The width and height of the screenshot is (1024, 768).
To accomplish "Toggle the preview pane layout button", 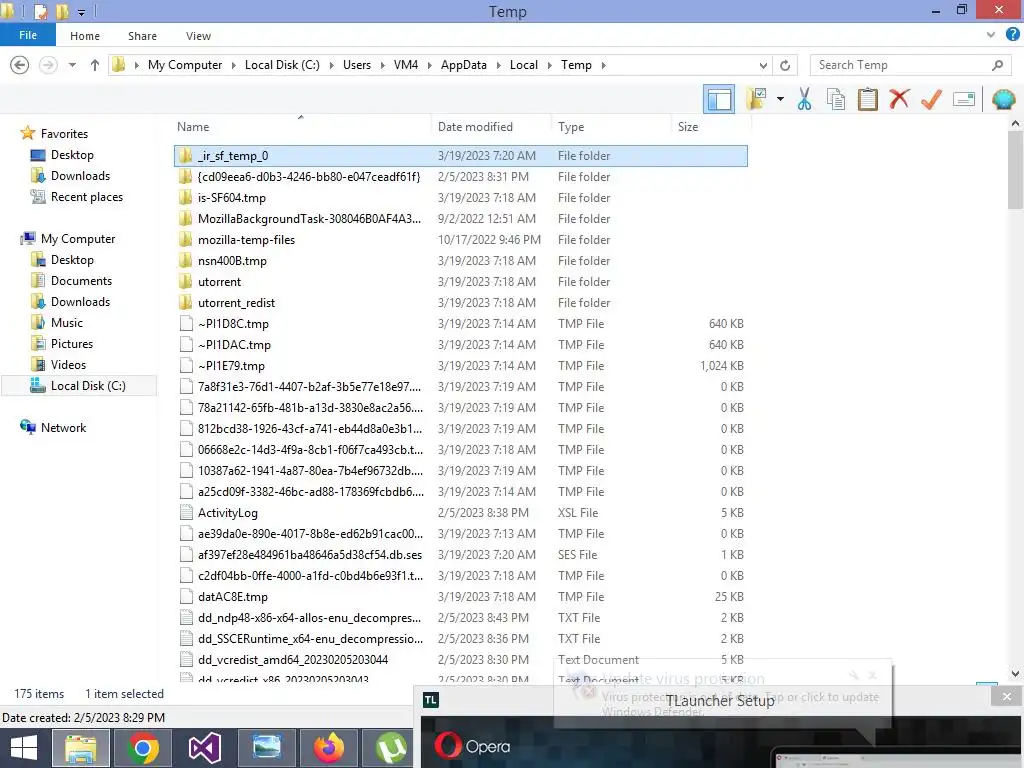I will pyautogui.click(x=719, y=99).
